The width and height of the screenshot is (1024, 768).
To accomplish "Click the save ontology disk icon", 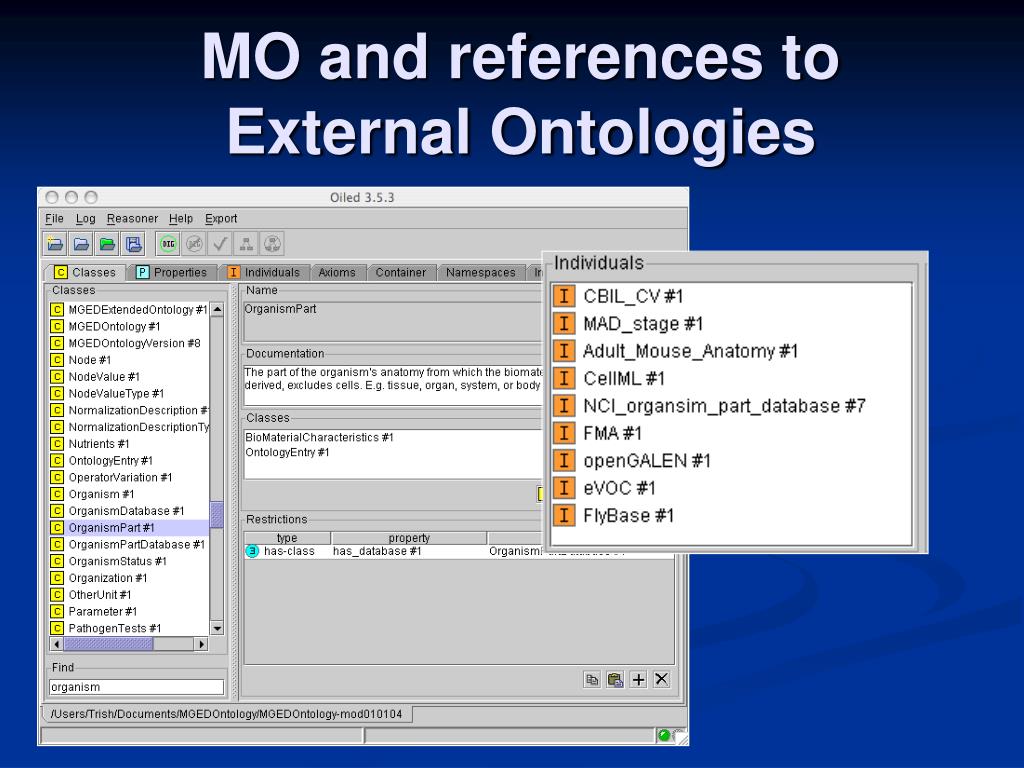I will (134, 244).
